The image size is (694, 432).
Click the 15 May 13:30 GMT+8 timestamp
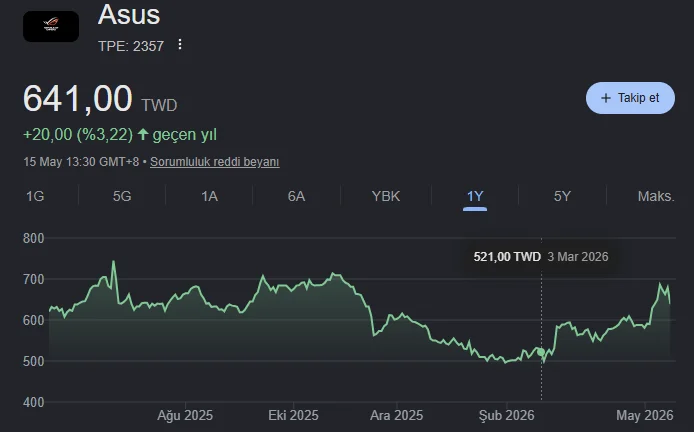point(81,162)
